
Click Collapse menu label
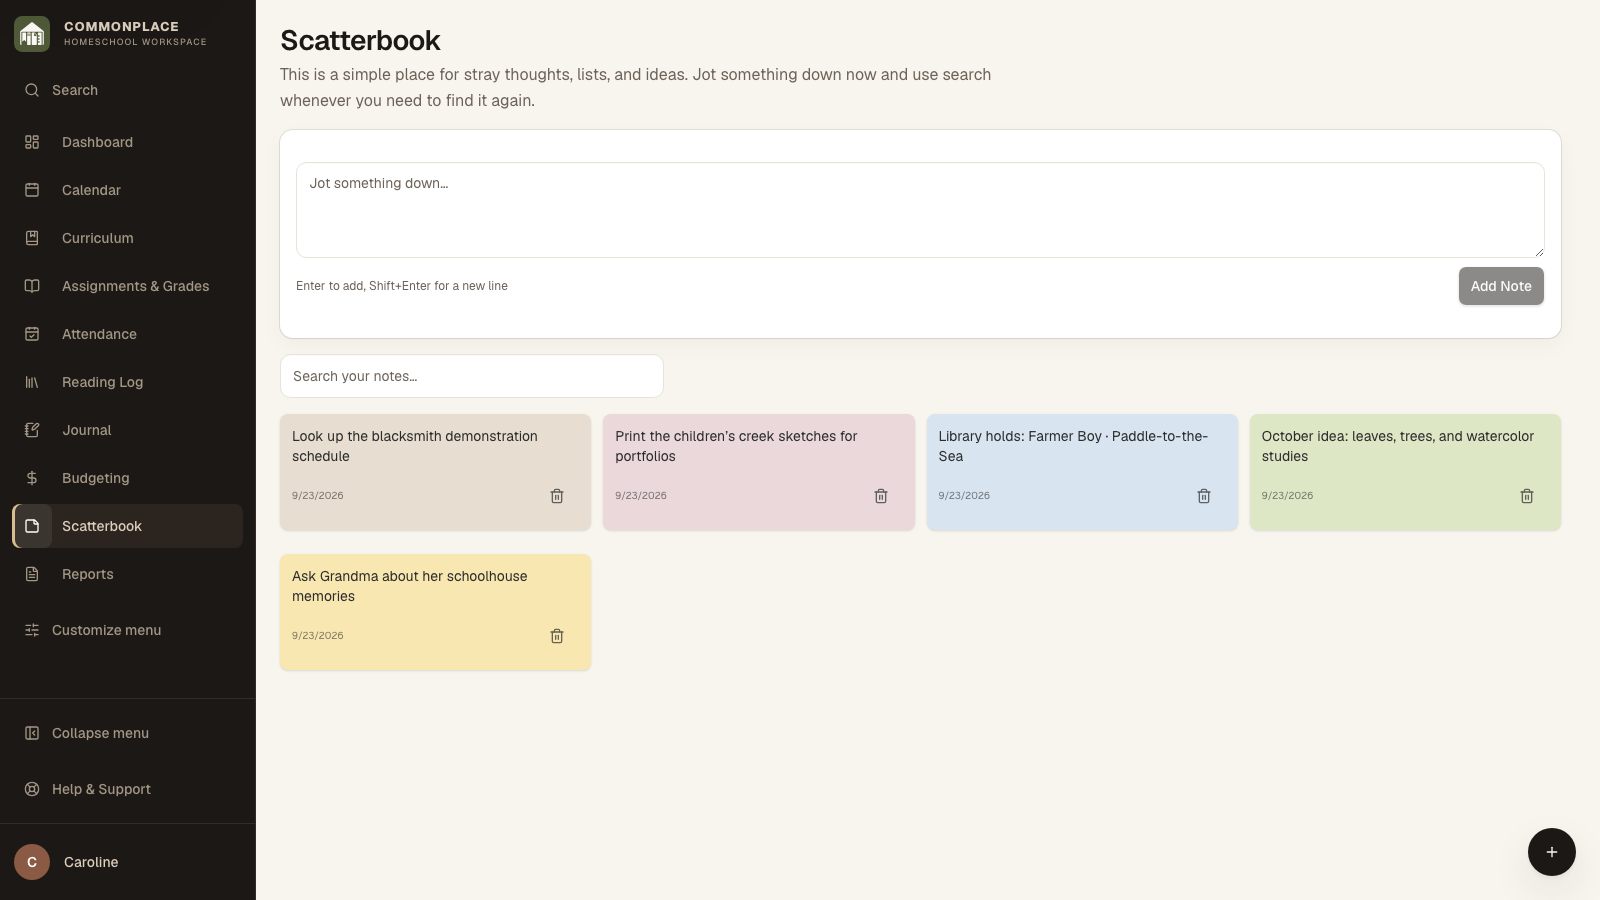tap(100, 733)
